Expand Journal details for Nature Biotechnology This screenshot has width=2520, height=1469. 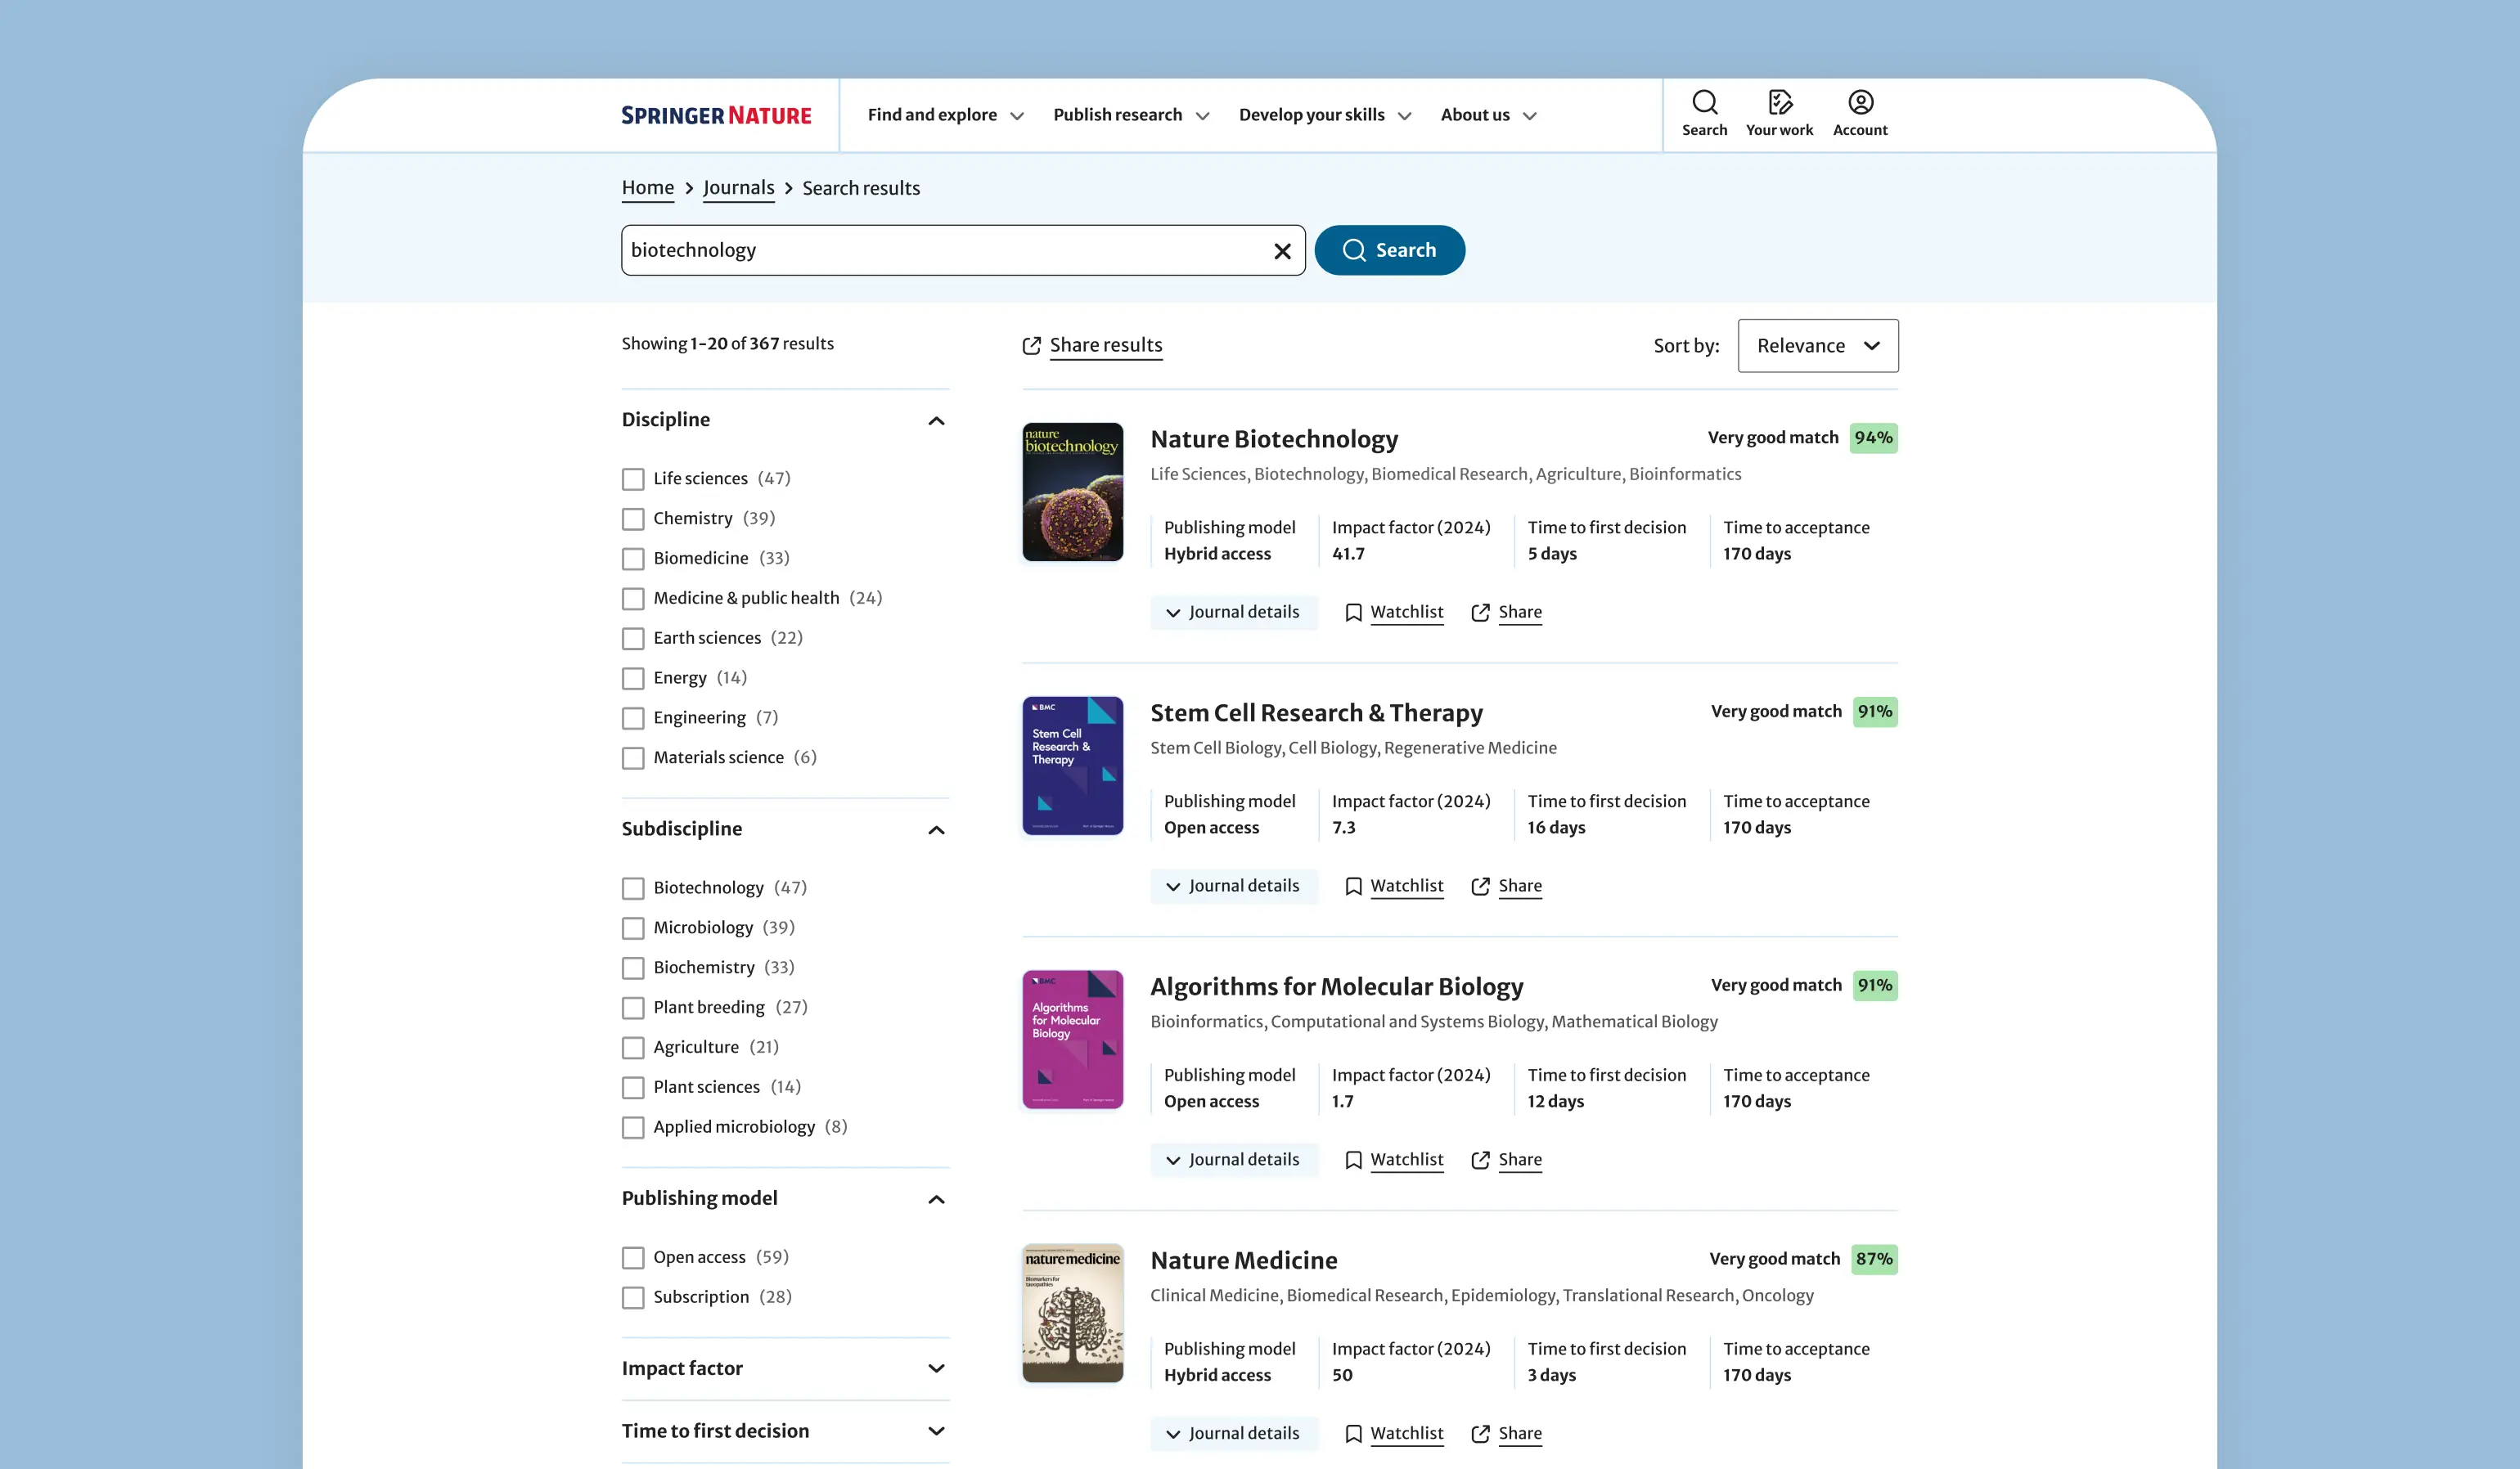click(x=1234, y=612)
